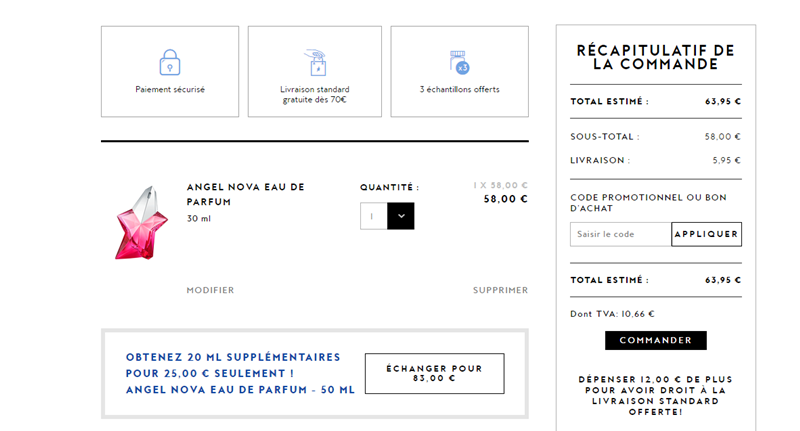Click the 3 échantillons offerts box
This screenshot has height=431, width=800.
(460, 71)
